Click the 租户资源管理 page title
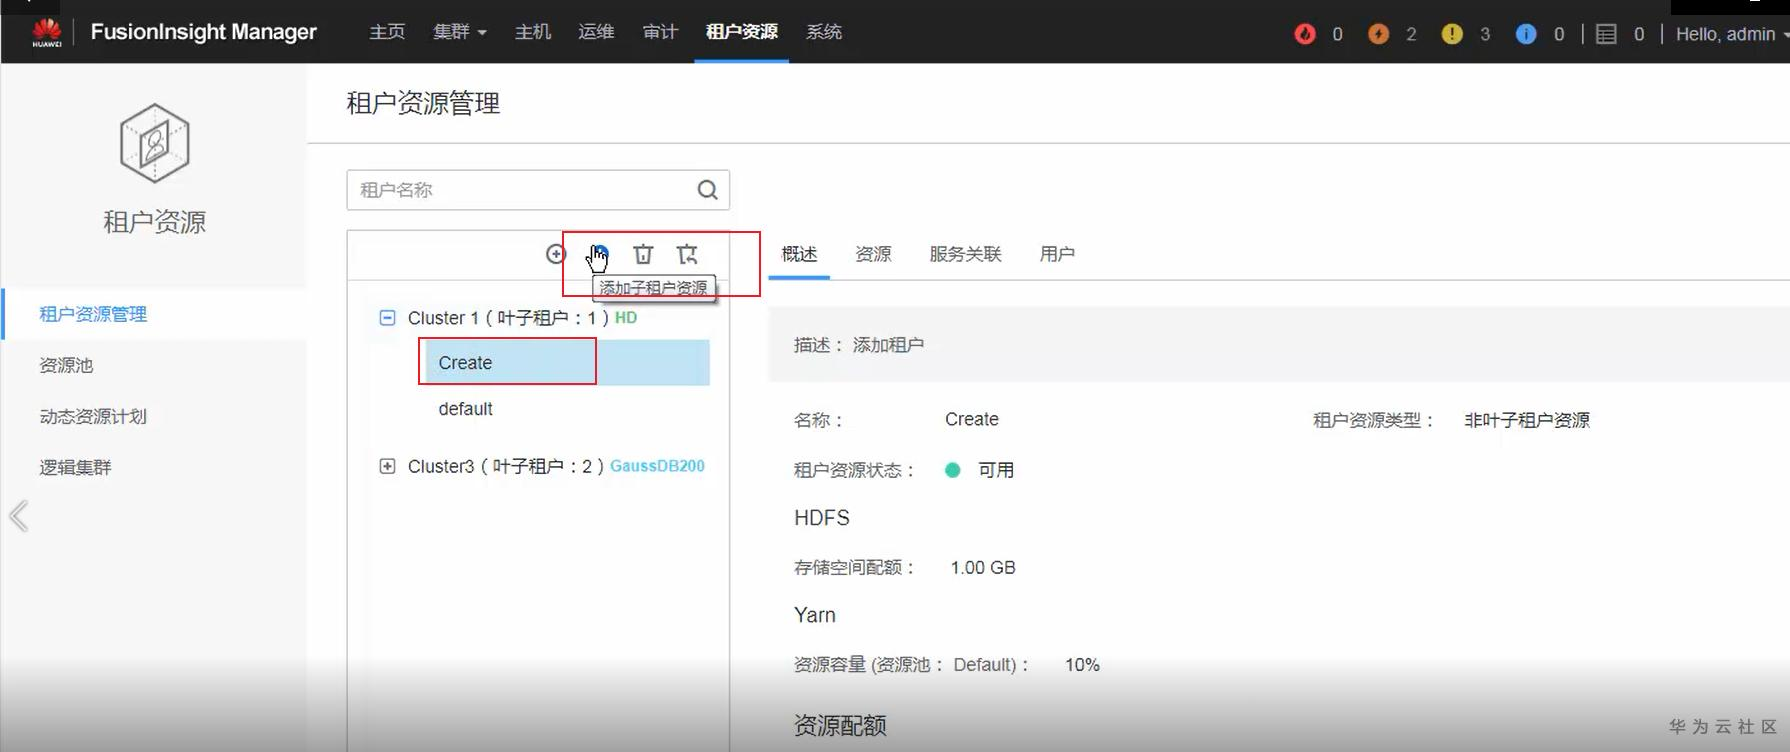 tap(423, 103)
